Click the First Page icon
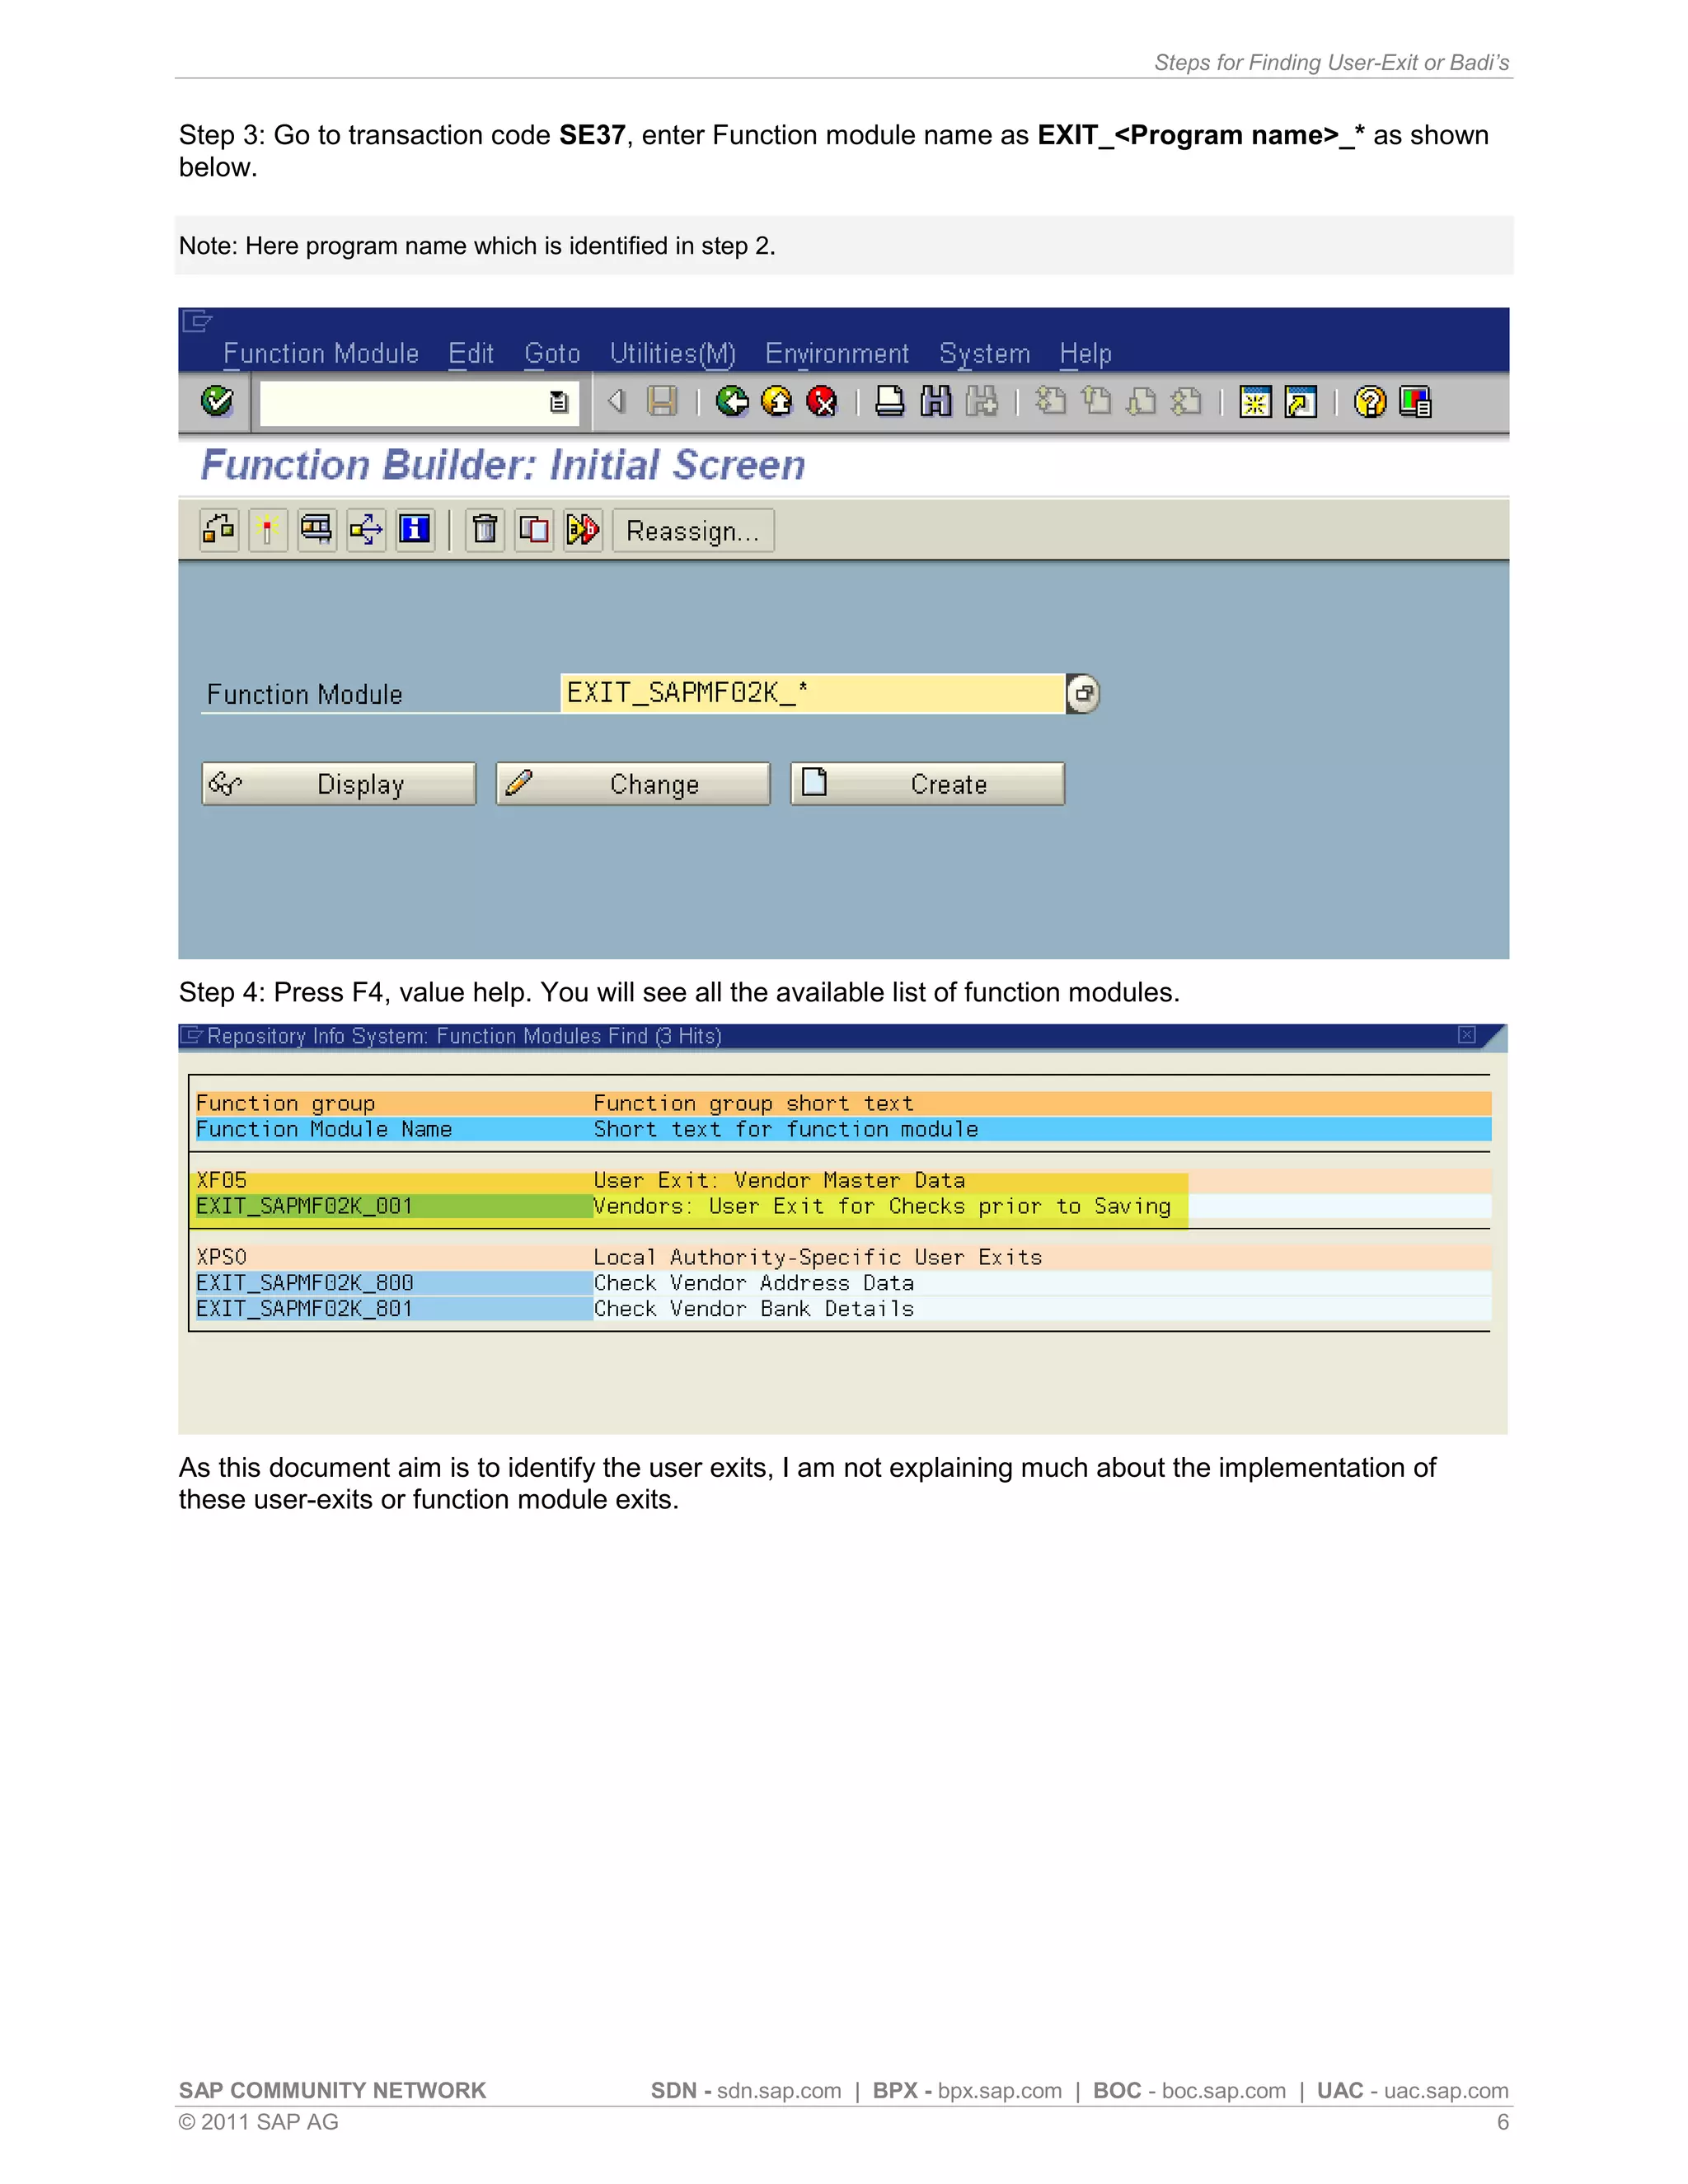The height and width of the screenshot is (2184, 1688). 1050,402
